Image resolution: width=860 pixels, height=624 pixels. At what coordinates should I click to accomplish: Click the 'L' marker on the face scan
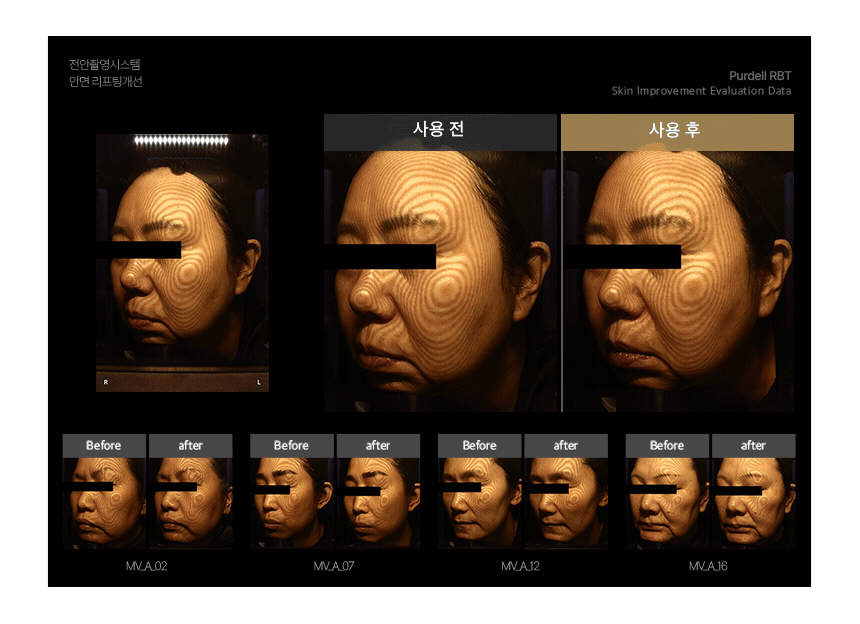point(259,383)
